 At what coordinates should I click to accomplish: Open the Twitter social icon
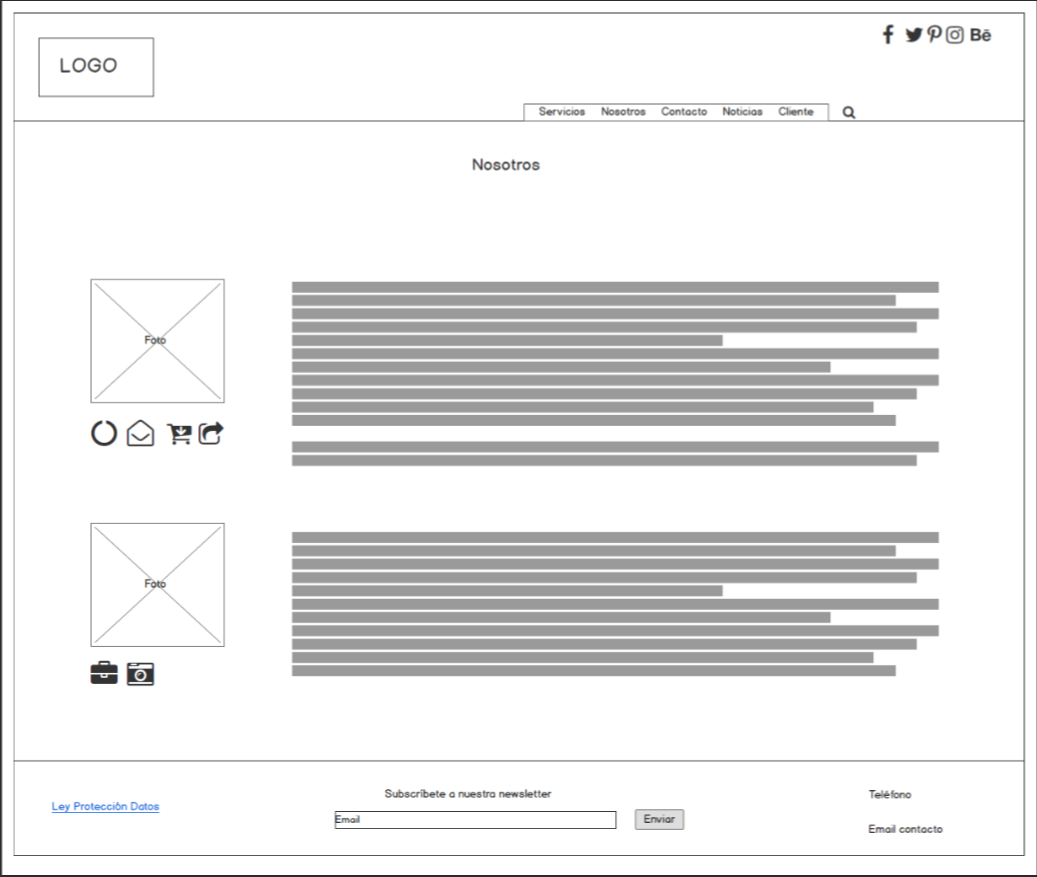[914, 35]
